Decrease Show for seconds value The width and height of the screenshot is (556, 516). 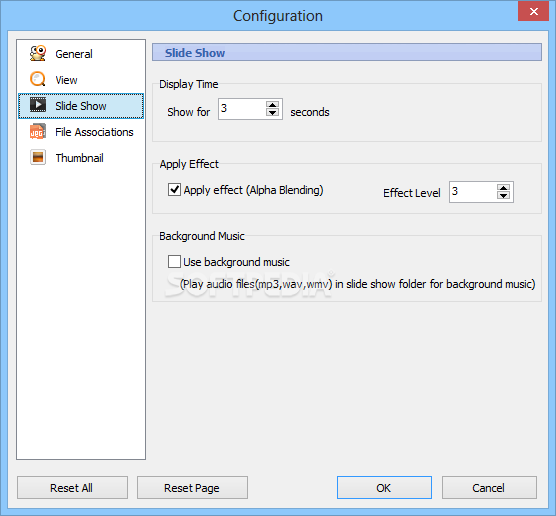[272, 113]
